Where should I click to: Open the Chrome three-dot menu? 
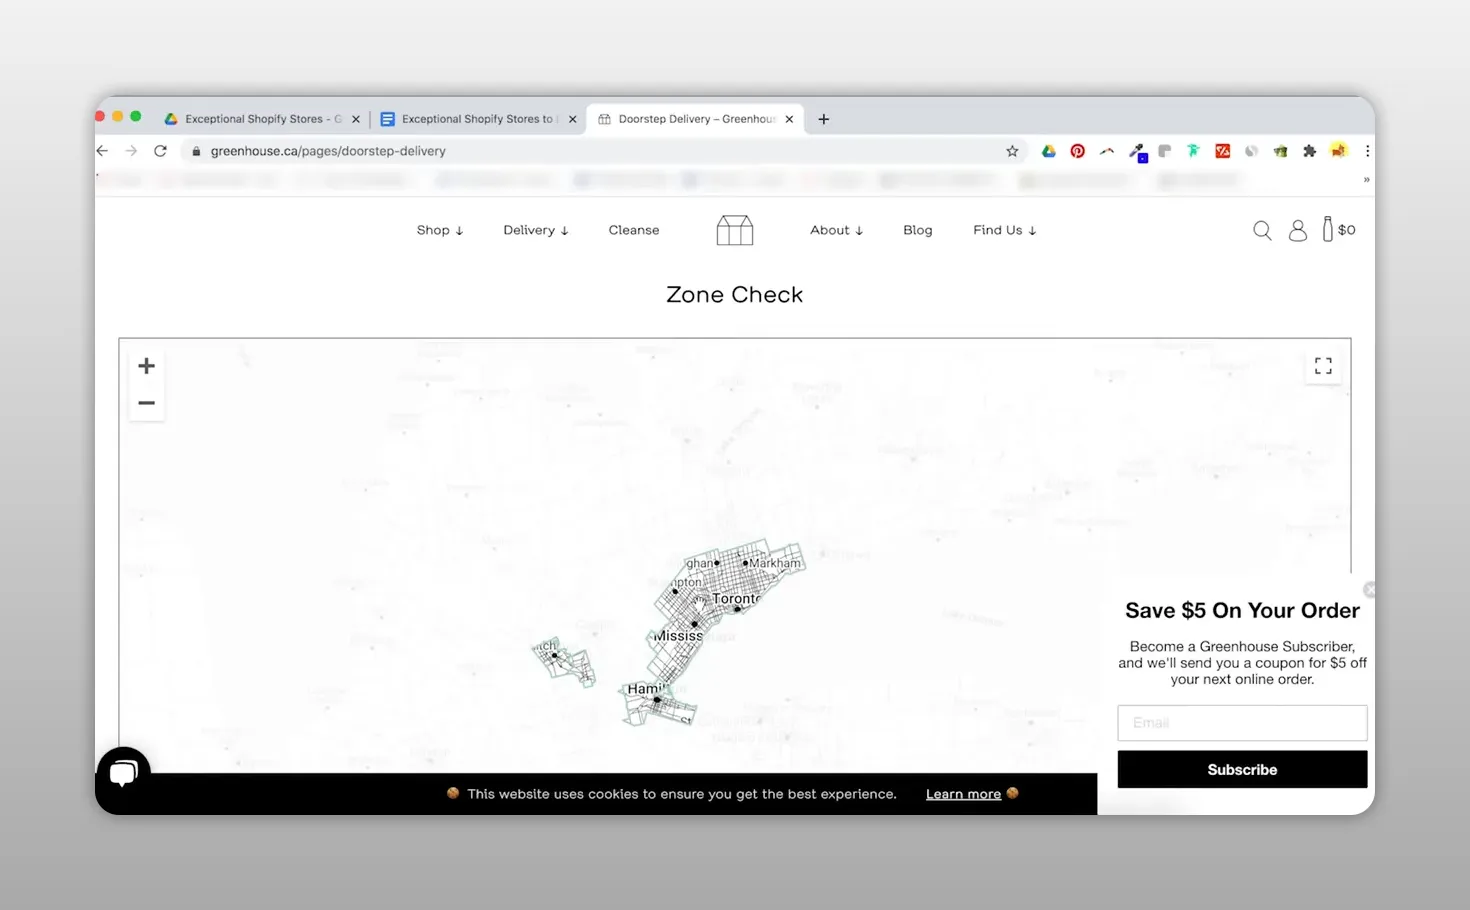click(x=1367, y=151)
